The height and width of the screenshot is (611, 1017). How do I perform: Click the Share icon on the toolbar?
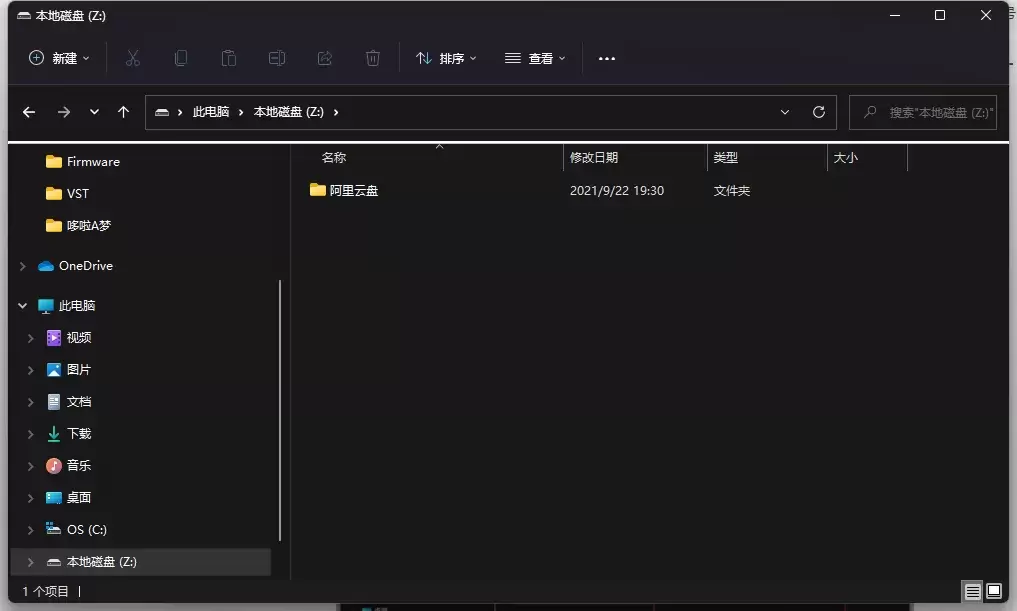click(x=325, y=58)
